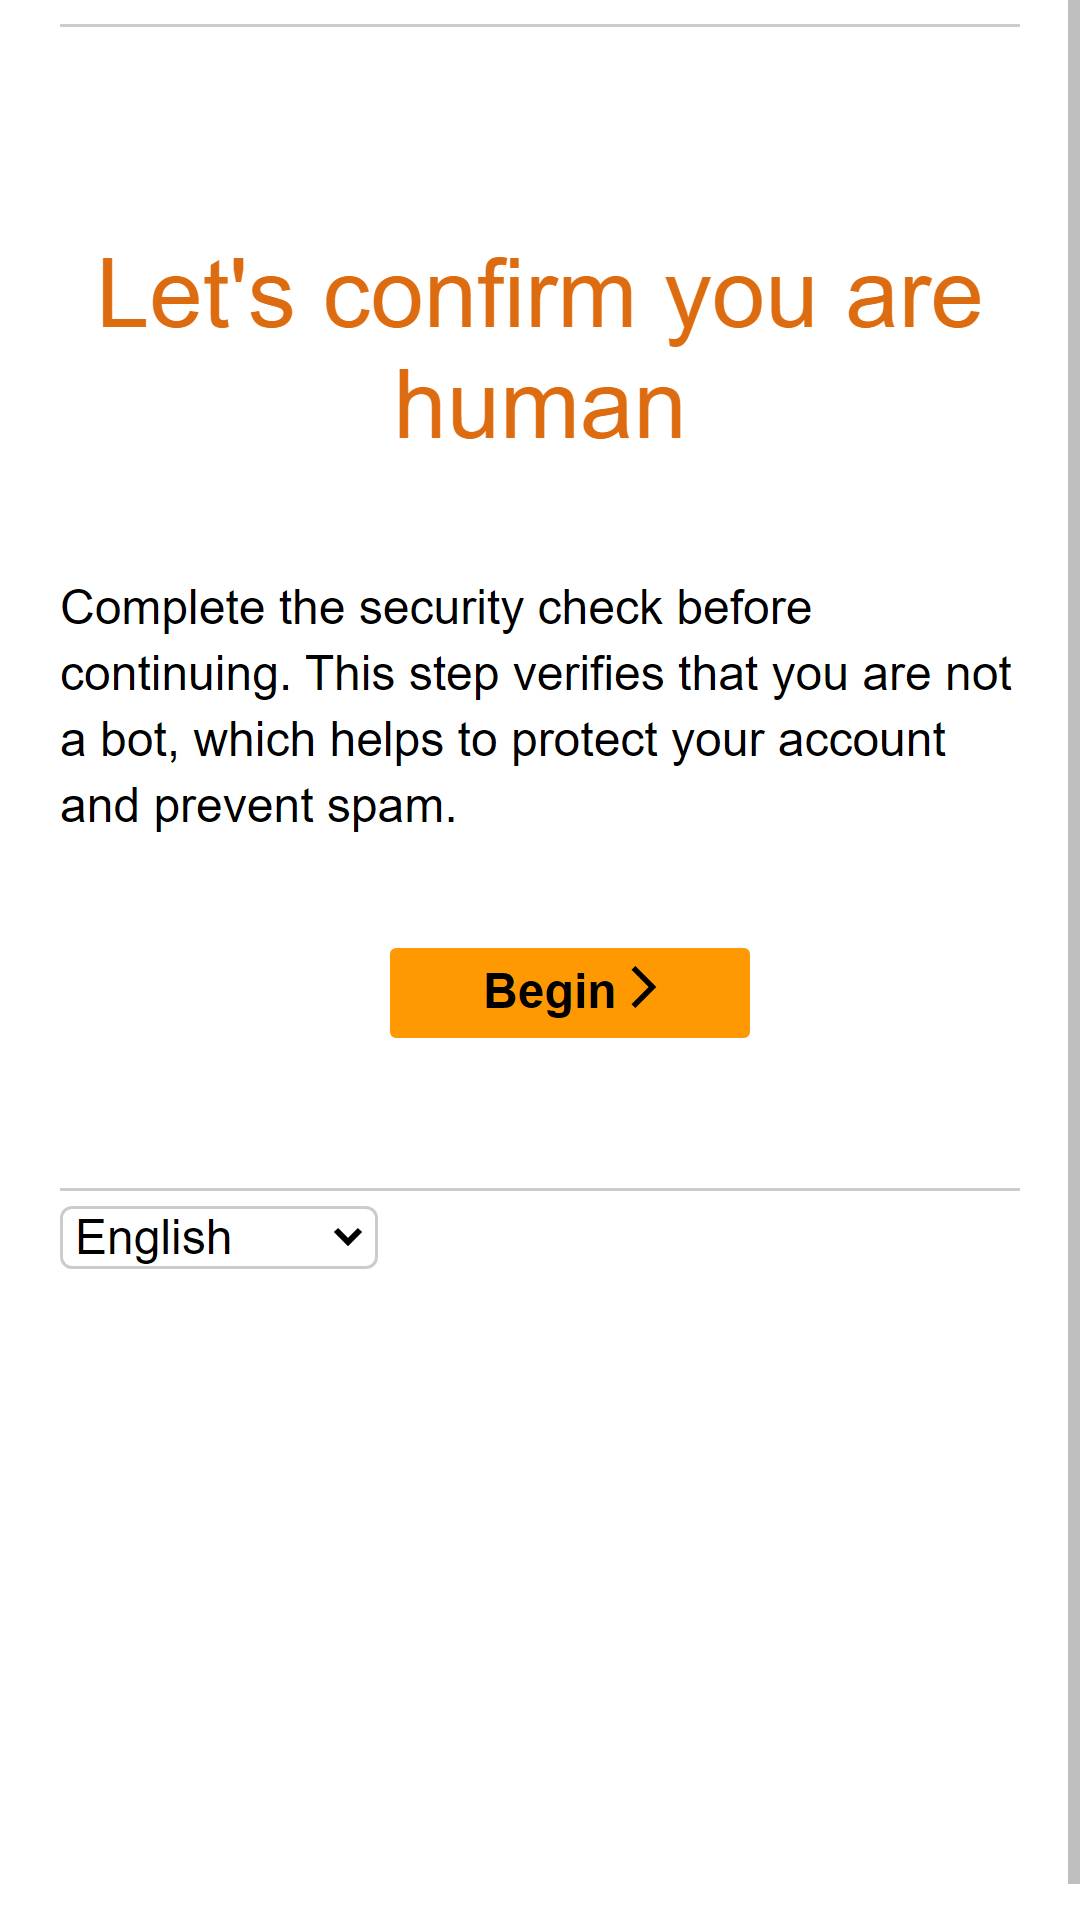
Task: Start verification via the Begin arrow
Action: pos(645,988)
